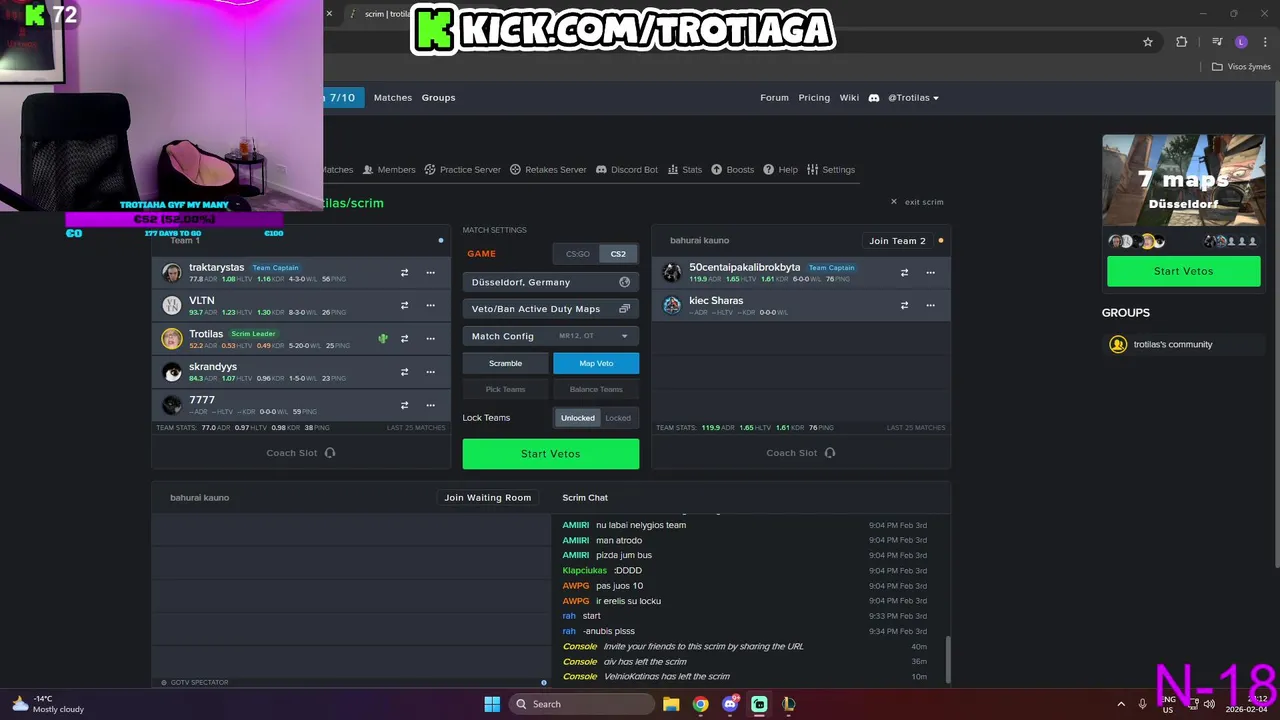Choose the Map Veto mode

pyautogui.click(x=596, y=363)
